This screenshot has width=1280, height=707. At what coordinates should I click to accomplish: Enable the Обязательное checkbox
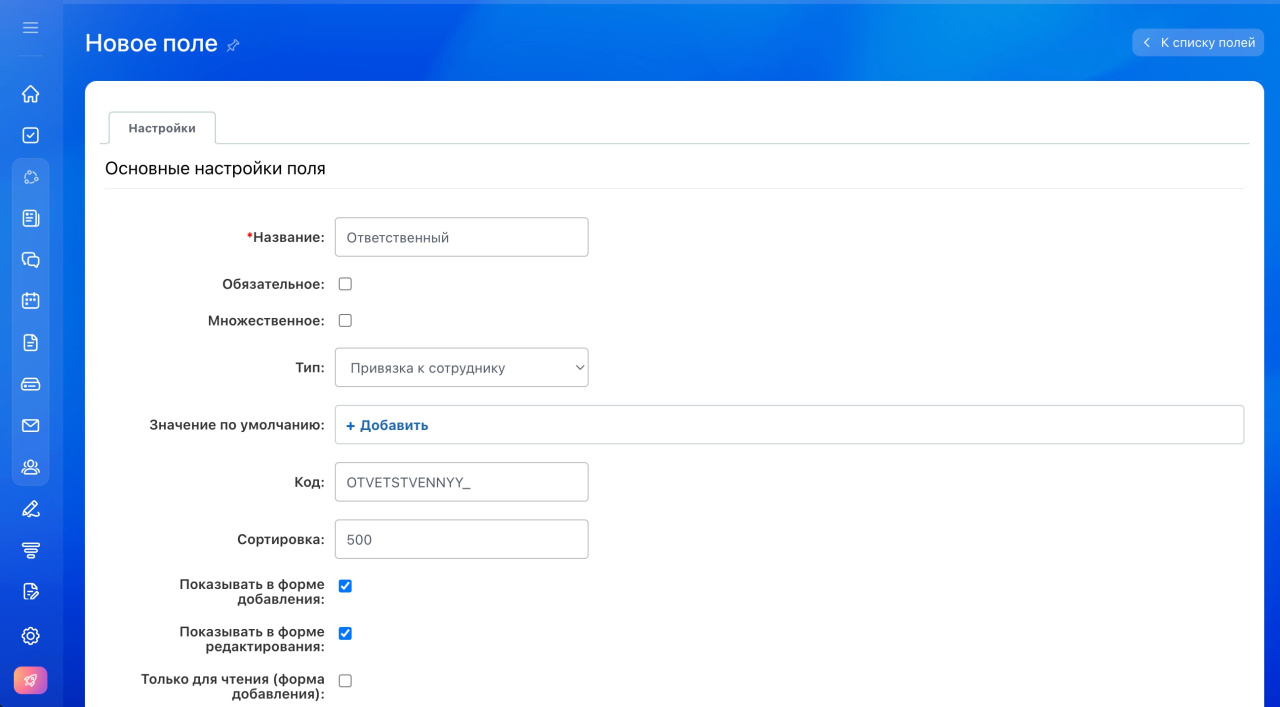345,284
